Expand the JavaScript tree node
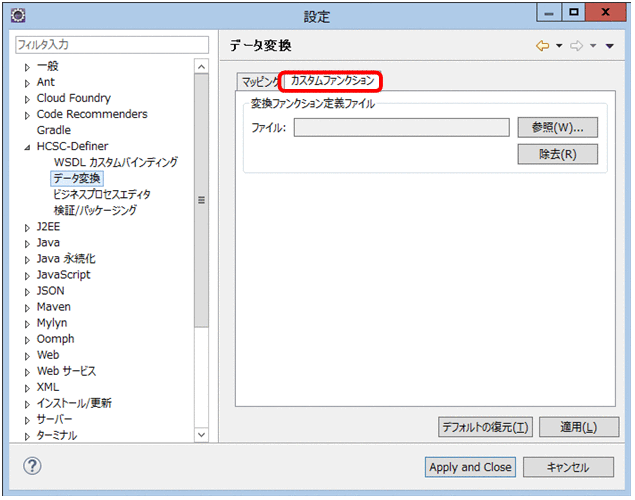The height and width of the screenshot is (500, 635). coord(27,276)
